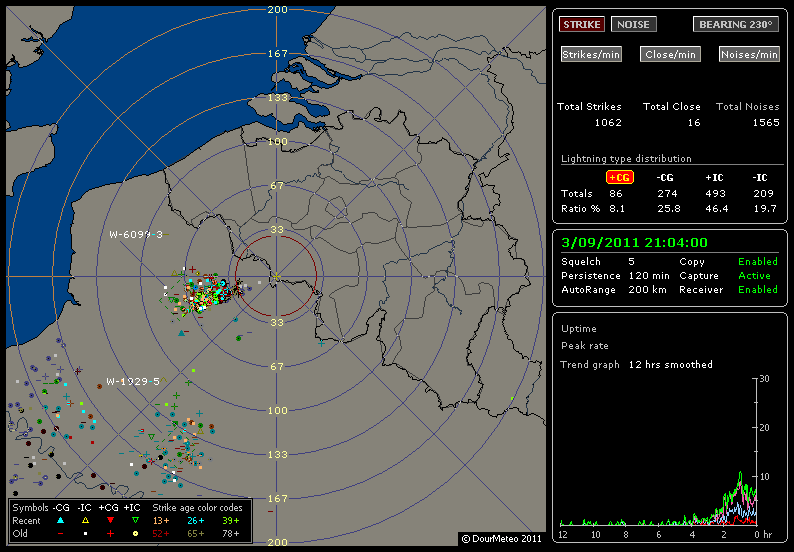Image resolution: width=794 pixels, height=552 pixels.
Task: Toggle the STRIKE indicator
Action: coord(582,24)
